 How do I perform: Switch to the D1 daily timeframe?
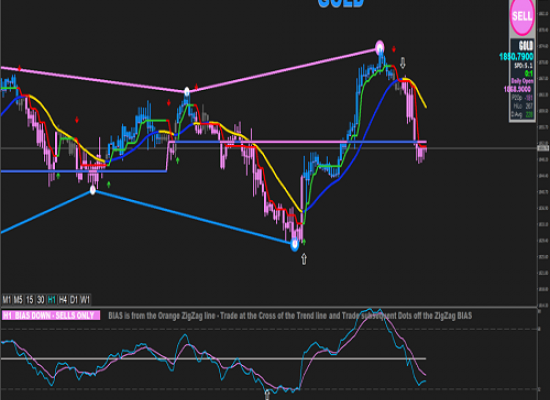pyautogui.click(x=74, y=300)
